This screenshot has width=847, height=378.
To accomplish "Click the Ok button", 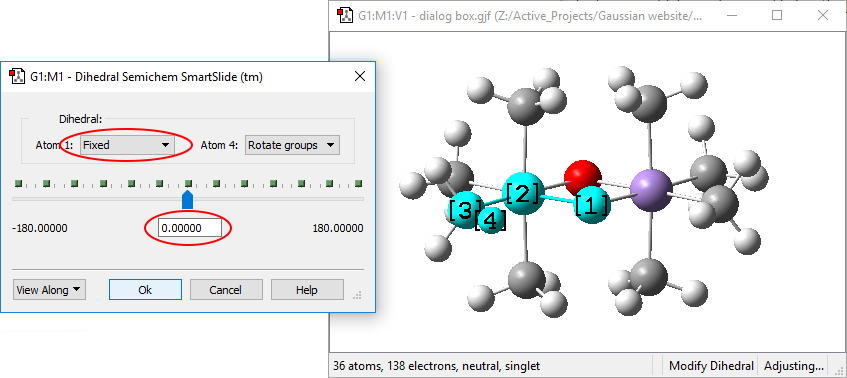I will click(145, 289).
